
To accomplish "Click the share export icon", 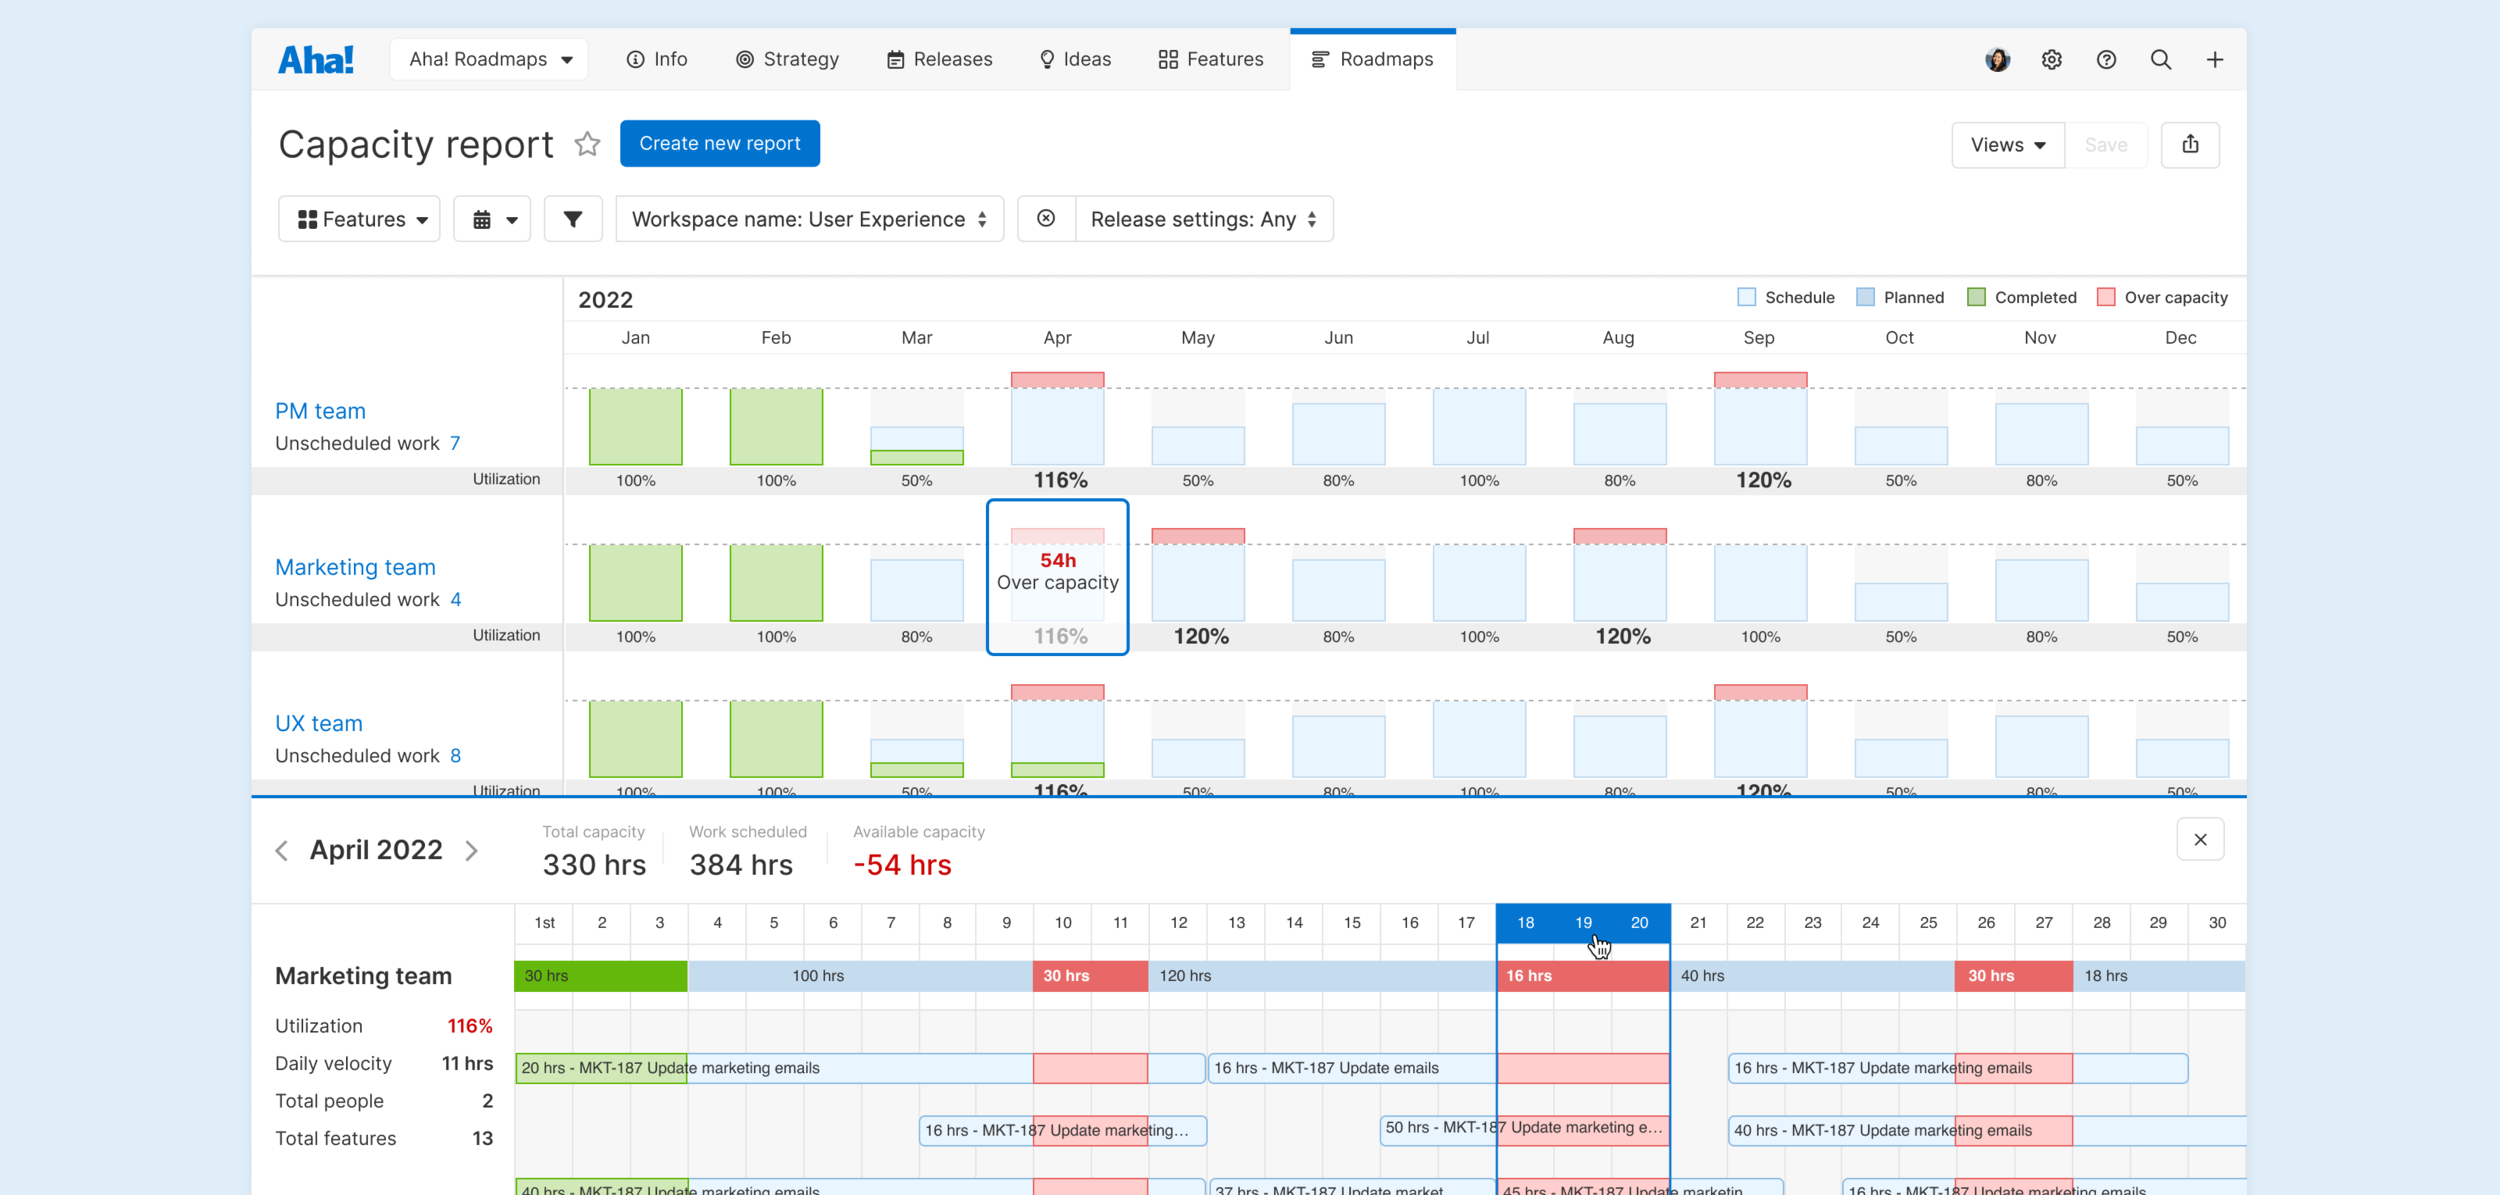I will pyautogui.click(x=2190, y=145).
